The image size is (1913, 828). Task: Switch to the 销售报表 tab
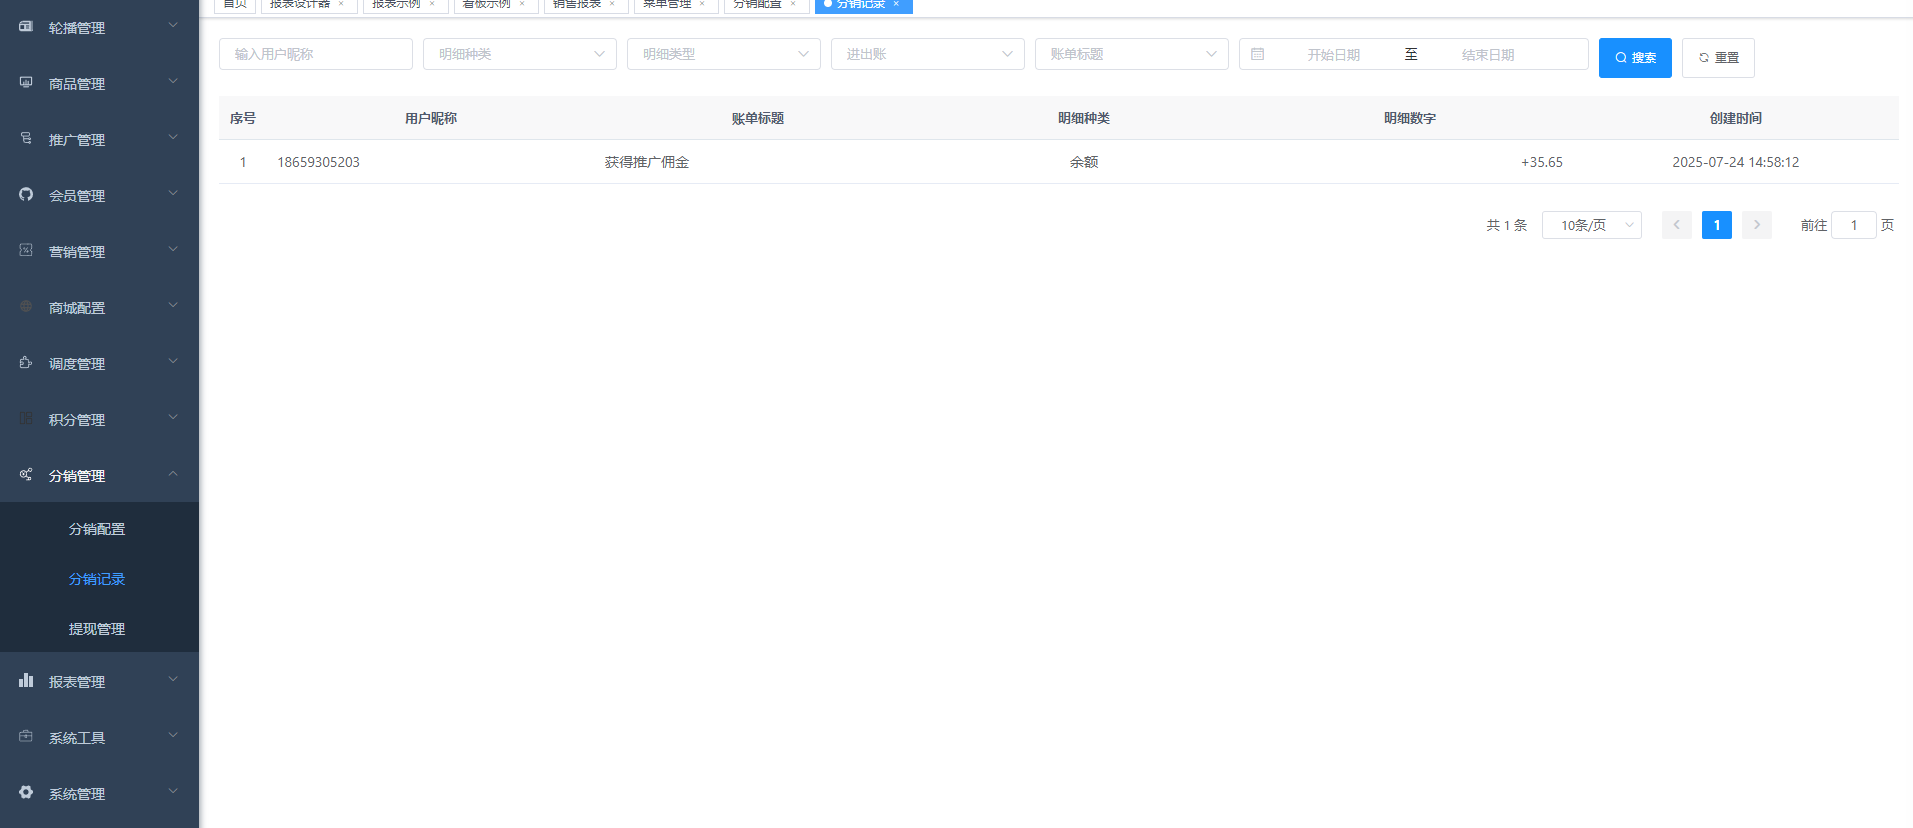click(577, 5)
